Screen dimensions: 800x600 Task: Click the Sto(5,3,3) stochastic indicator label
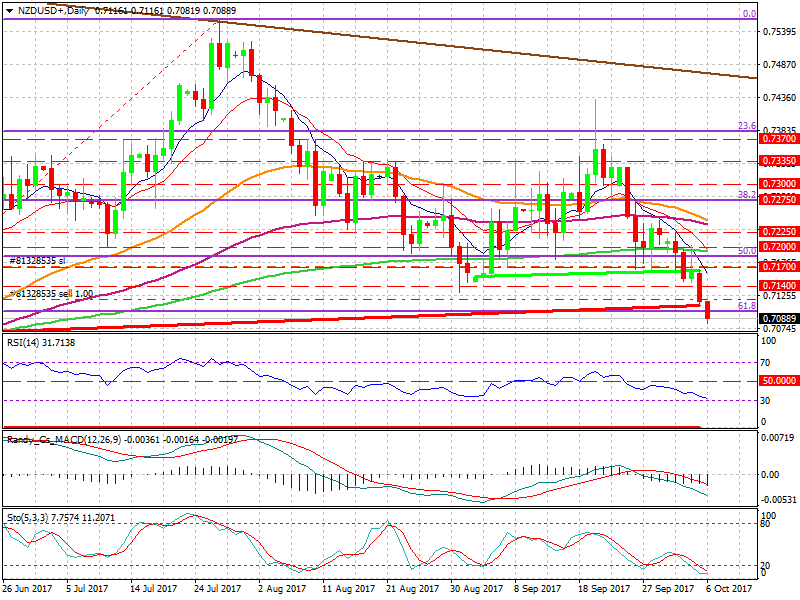25,516
